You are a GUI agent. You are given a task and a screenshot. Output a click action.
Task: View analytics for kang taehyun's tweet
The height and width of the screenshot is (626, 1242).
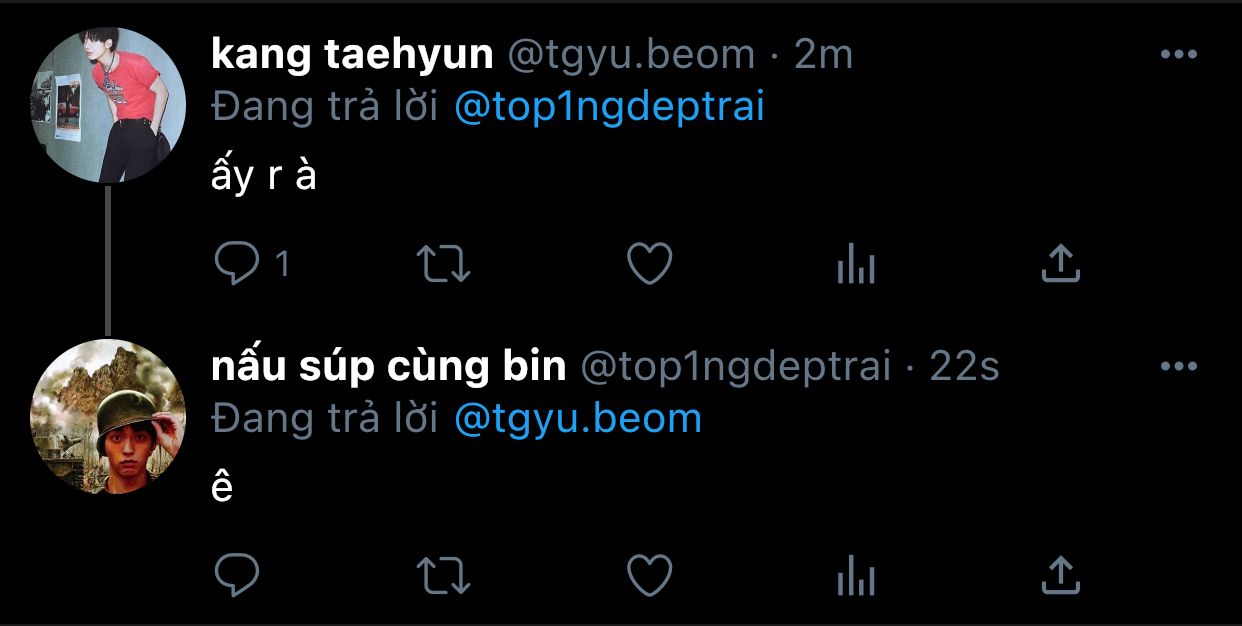(855, 265)
